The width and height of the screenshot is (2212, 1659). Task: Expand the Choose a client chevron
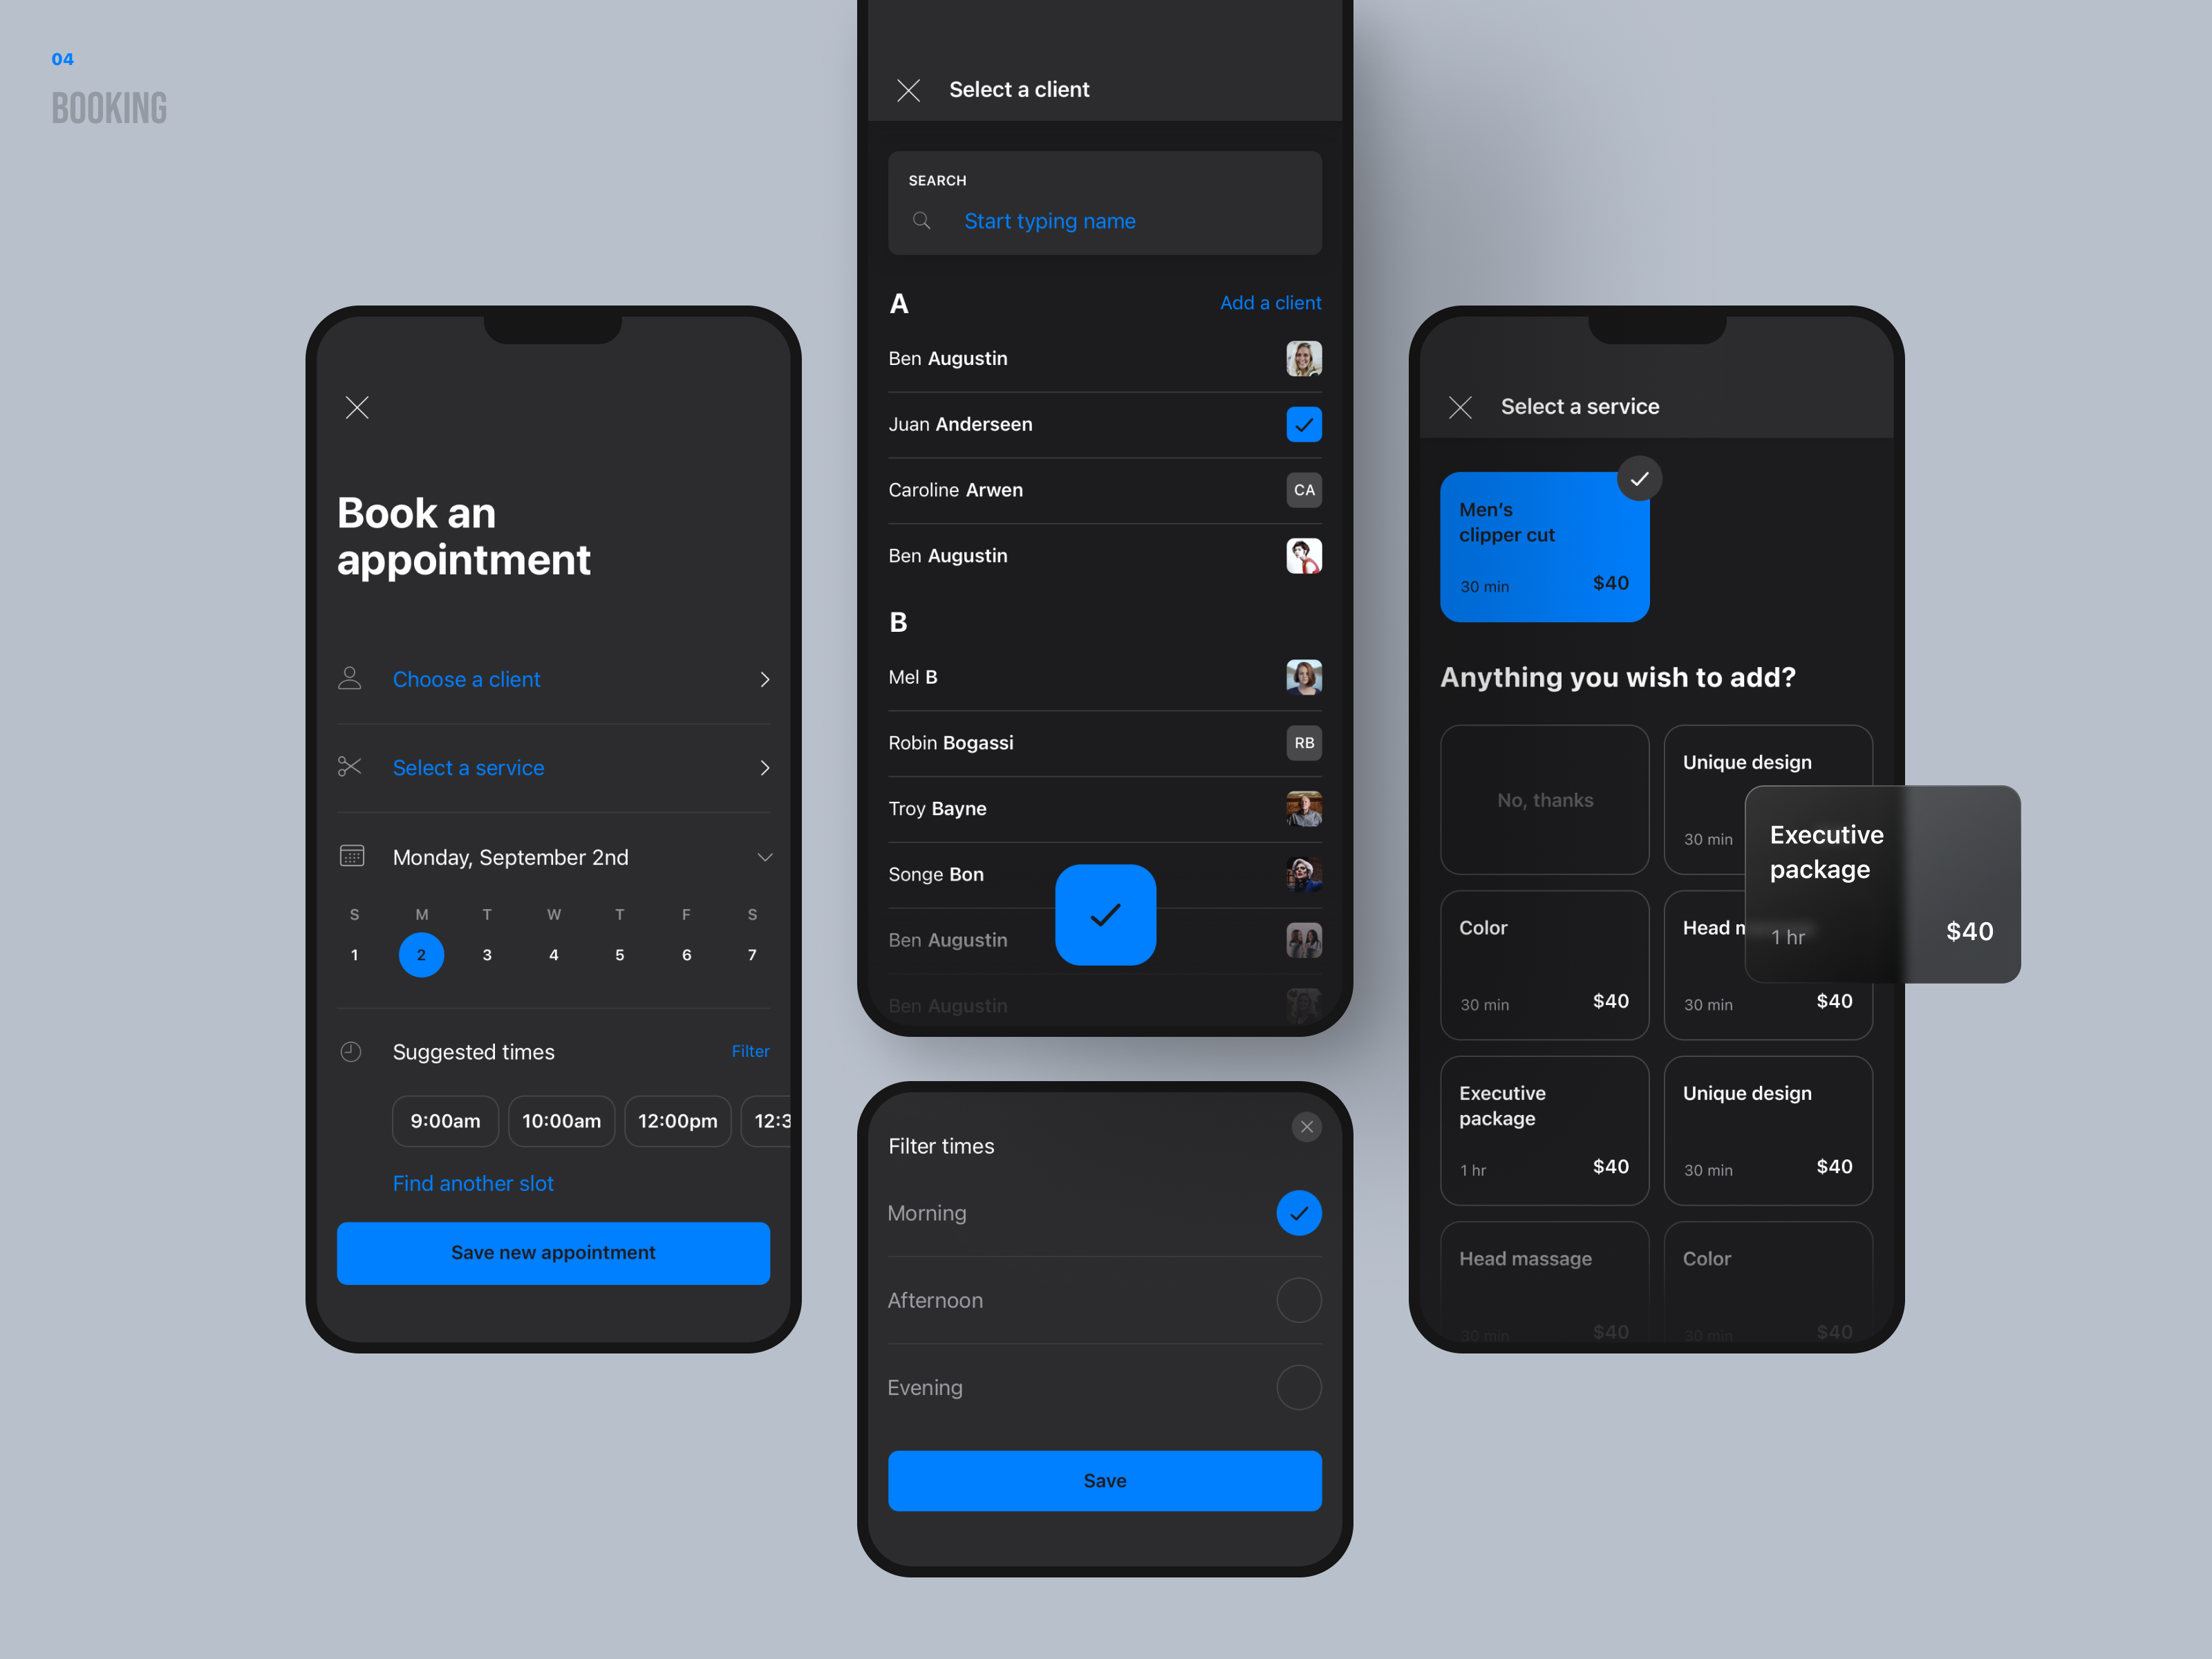(x=765, y=679)
